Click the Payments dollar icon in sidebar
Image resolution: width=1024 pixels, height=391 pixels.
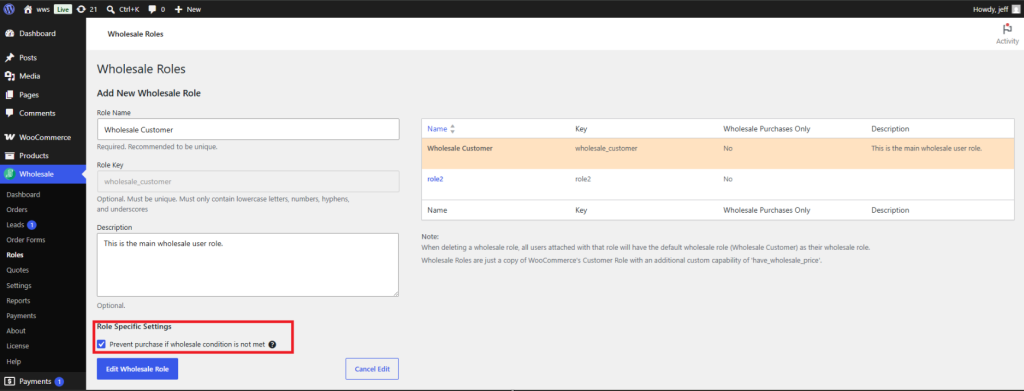coord(10,381)
